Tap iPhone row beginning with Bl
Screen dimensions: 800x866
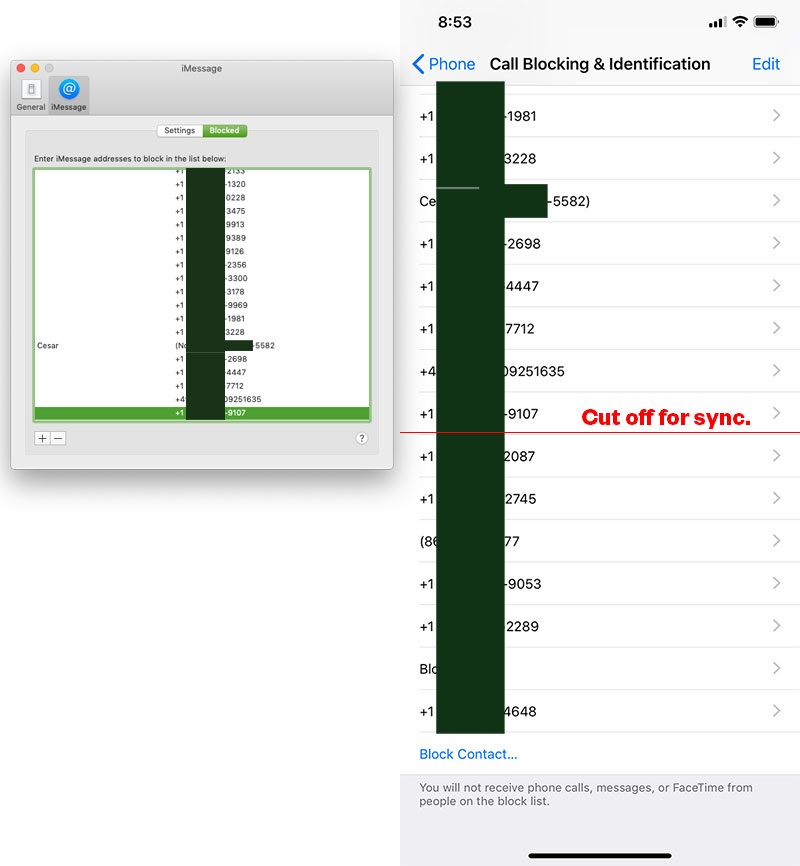tap(600, 668)
